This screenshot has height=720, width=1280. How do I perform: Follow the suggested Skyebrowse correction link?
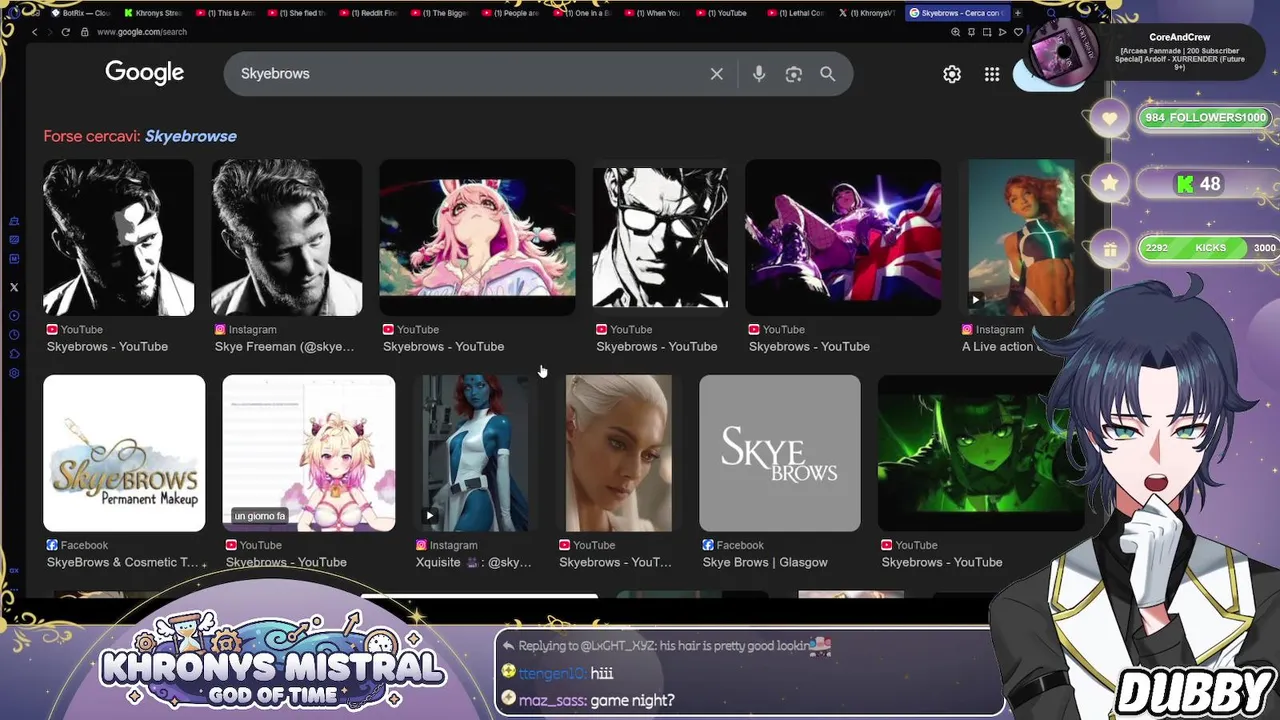[x=191, y=136]
